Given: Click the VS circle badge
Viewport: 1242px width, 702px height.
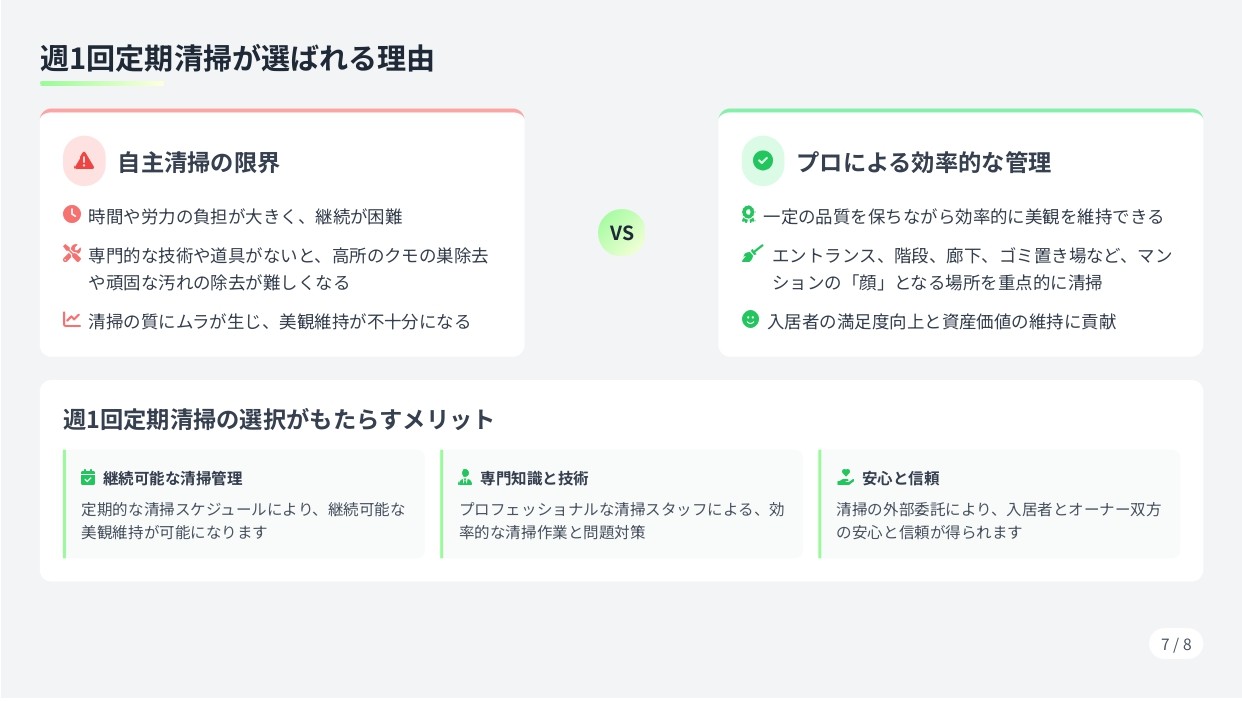Looking at the screenshot, I should coord(621,233).
